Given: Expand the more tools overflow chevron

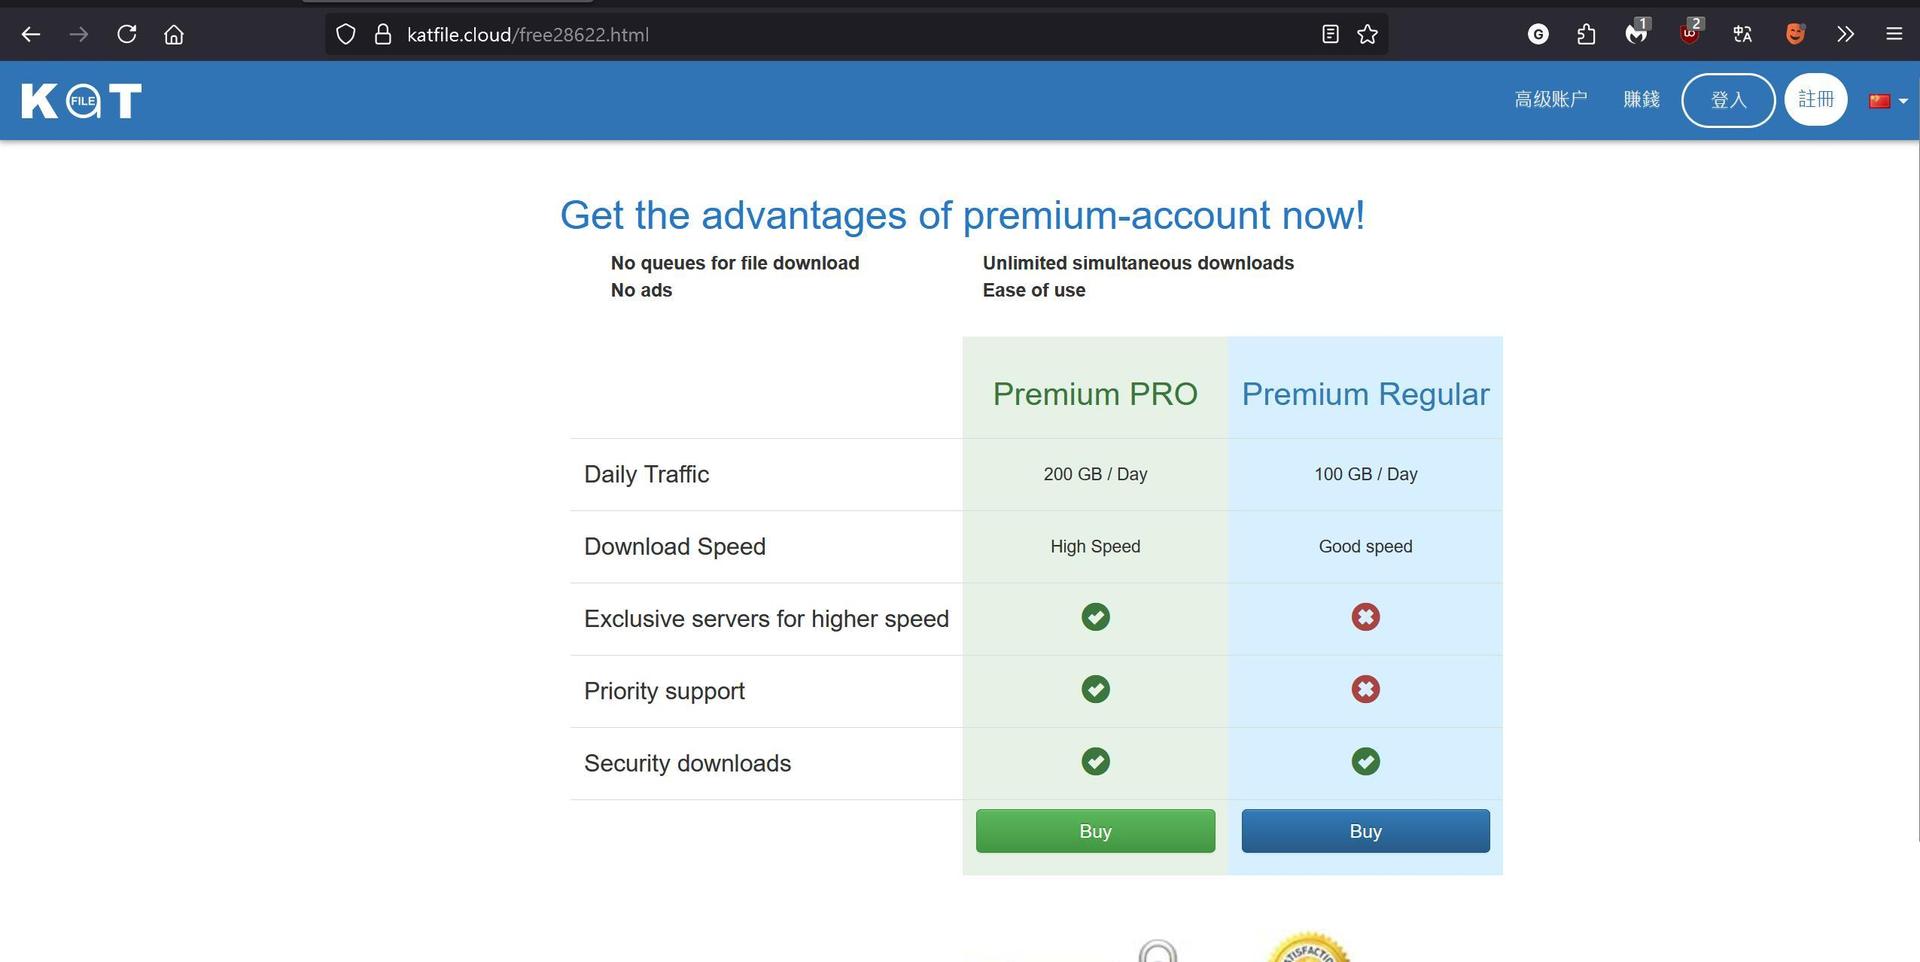Looking at the screenshot, I should [x=1845, y=35].
